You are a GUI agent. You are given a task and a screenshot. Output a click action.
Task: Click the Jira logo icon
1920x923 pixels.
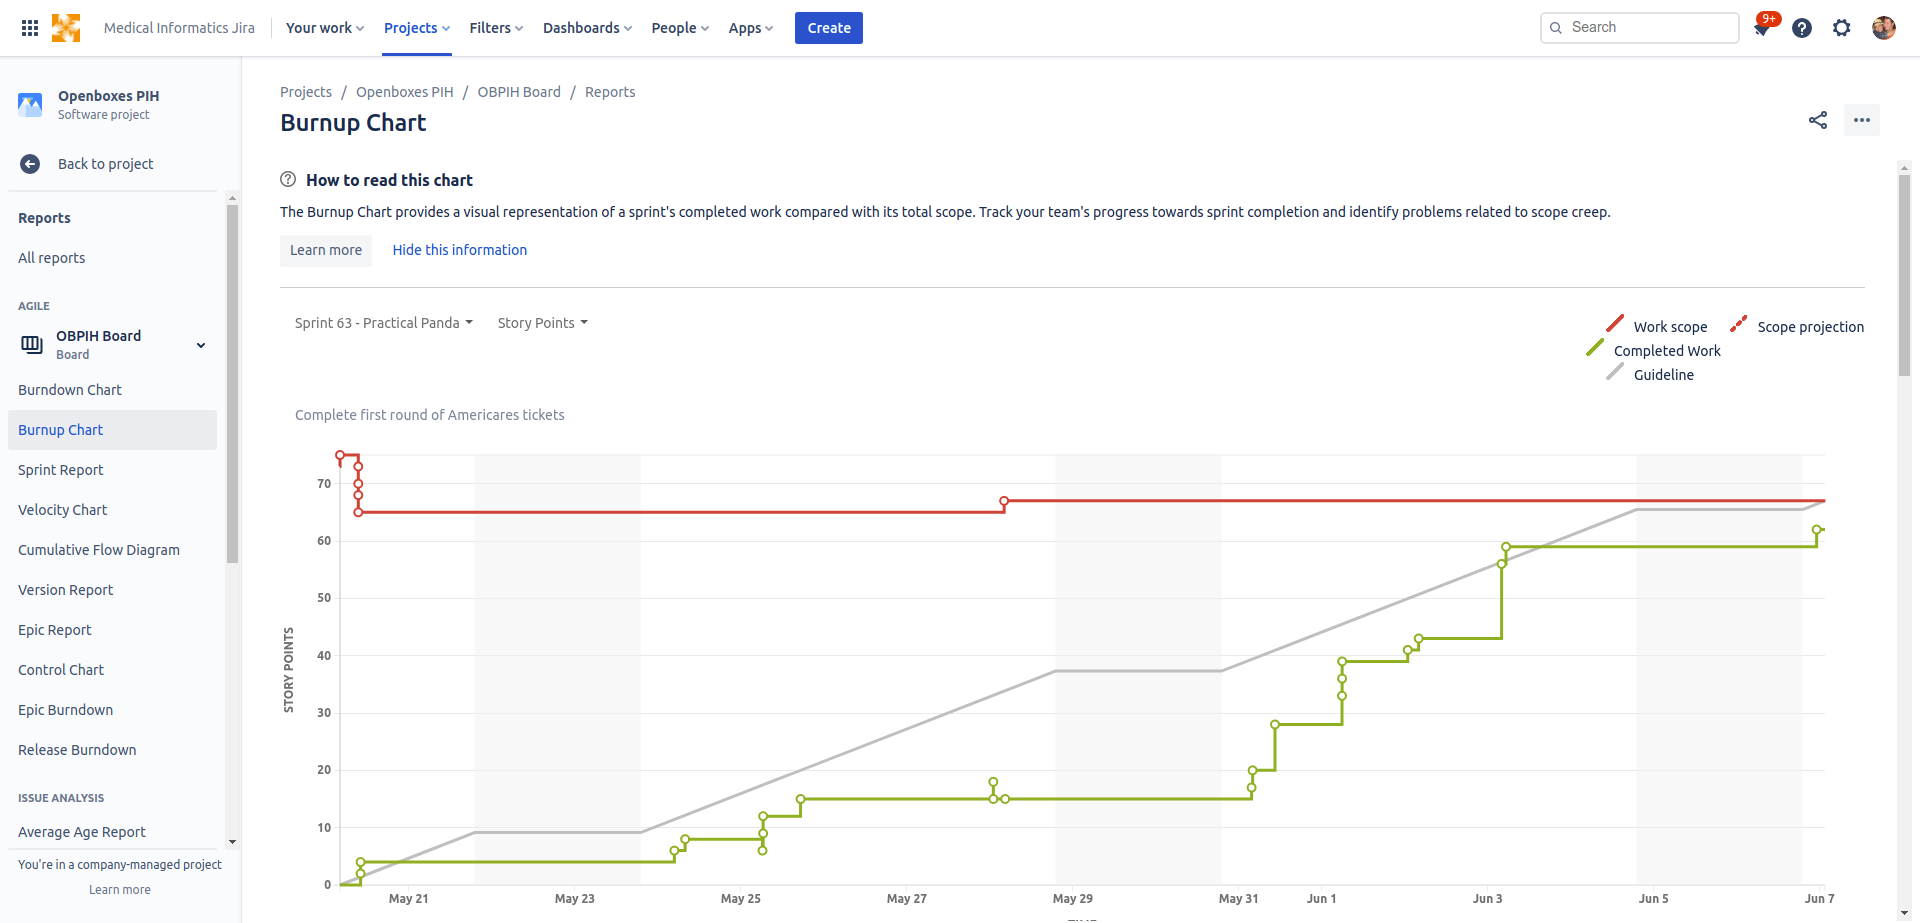point(66,28)
